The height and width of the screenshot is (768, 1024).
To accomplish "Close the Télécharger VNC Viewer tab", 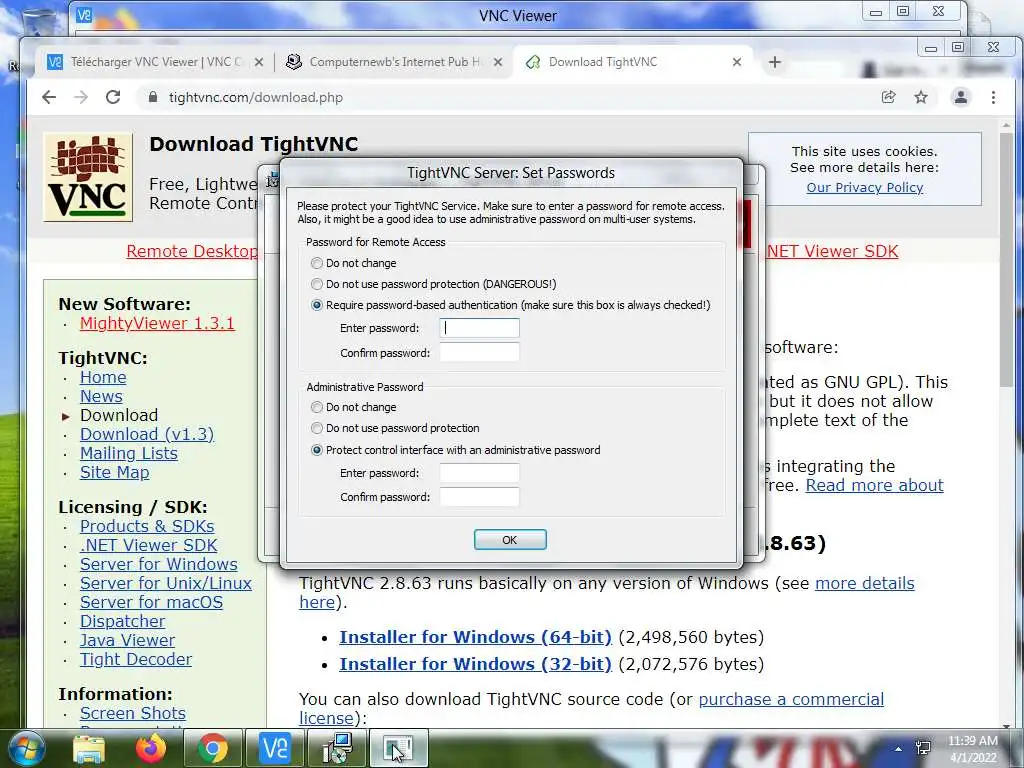I will pyautogui.click(x=259, y=62).
